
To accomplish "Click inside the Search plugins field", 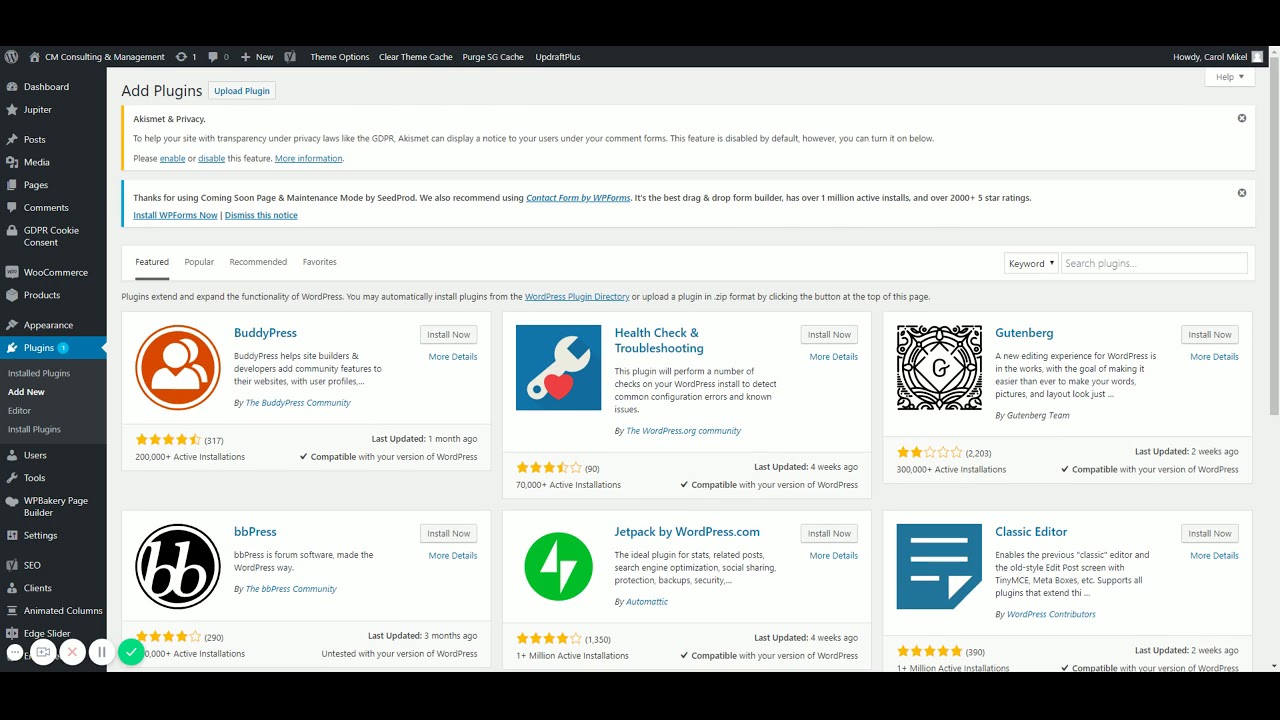I will click(1154, 263).
